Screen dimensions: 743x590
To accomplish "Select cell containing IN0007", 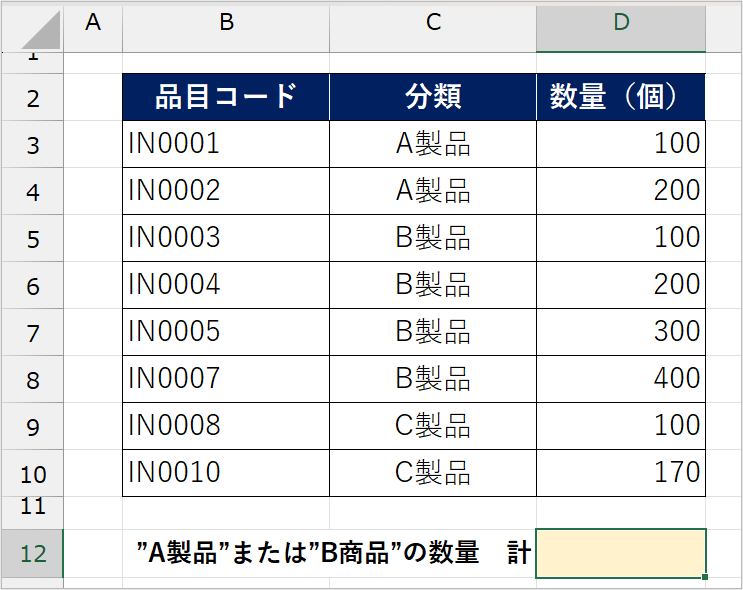I will pos(226,379).
